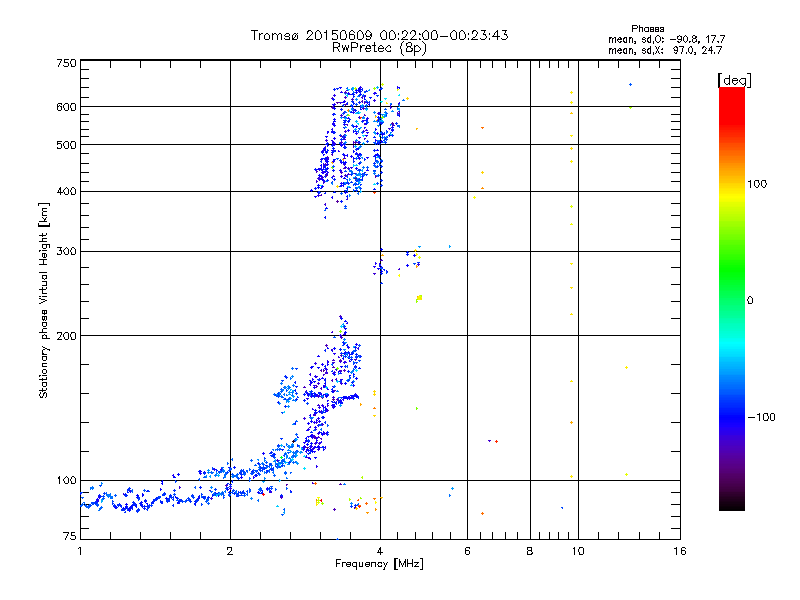Click the y-axis tick label '75'
Screen dimensions: 800x600
click(x=70, y=536)
